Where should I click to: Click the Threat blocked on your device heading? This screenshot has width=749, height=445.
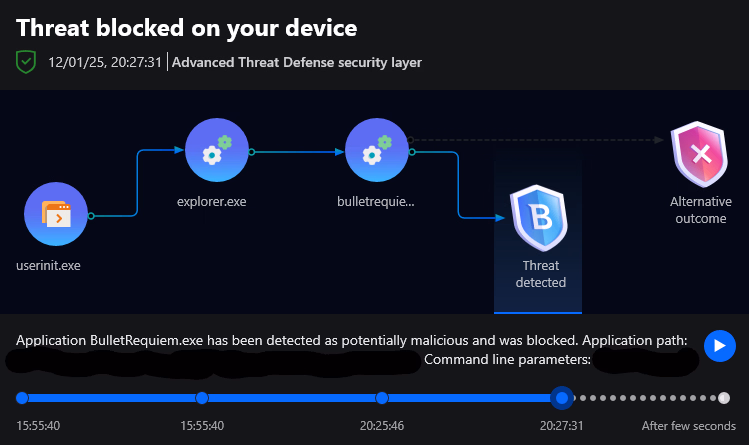coord(186,28)
